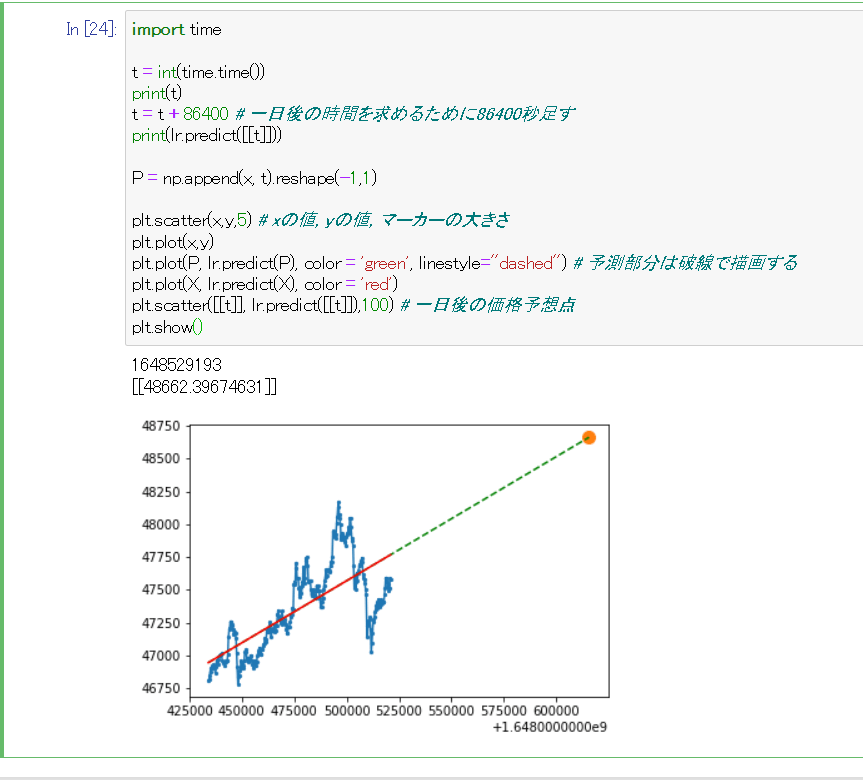Click the y-axis label 48000
The image size is (863, 780).
point(161,525)
